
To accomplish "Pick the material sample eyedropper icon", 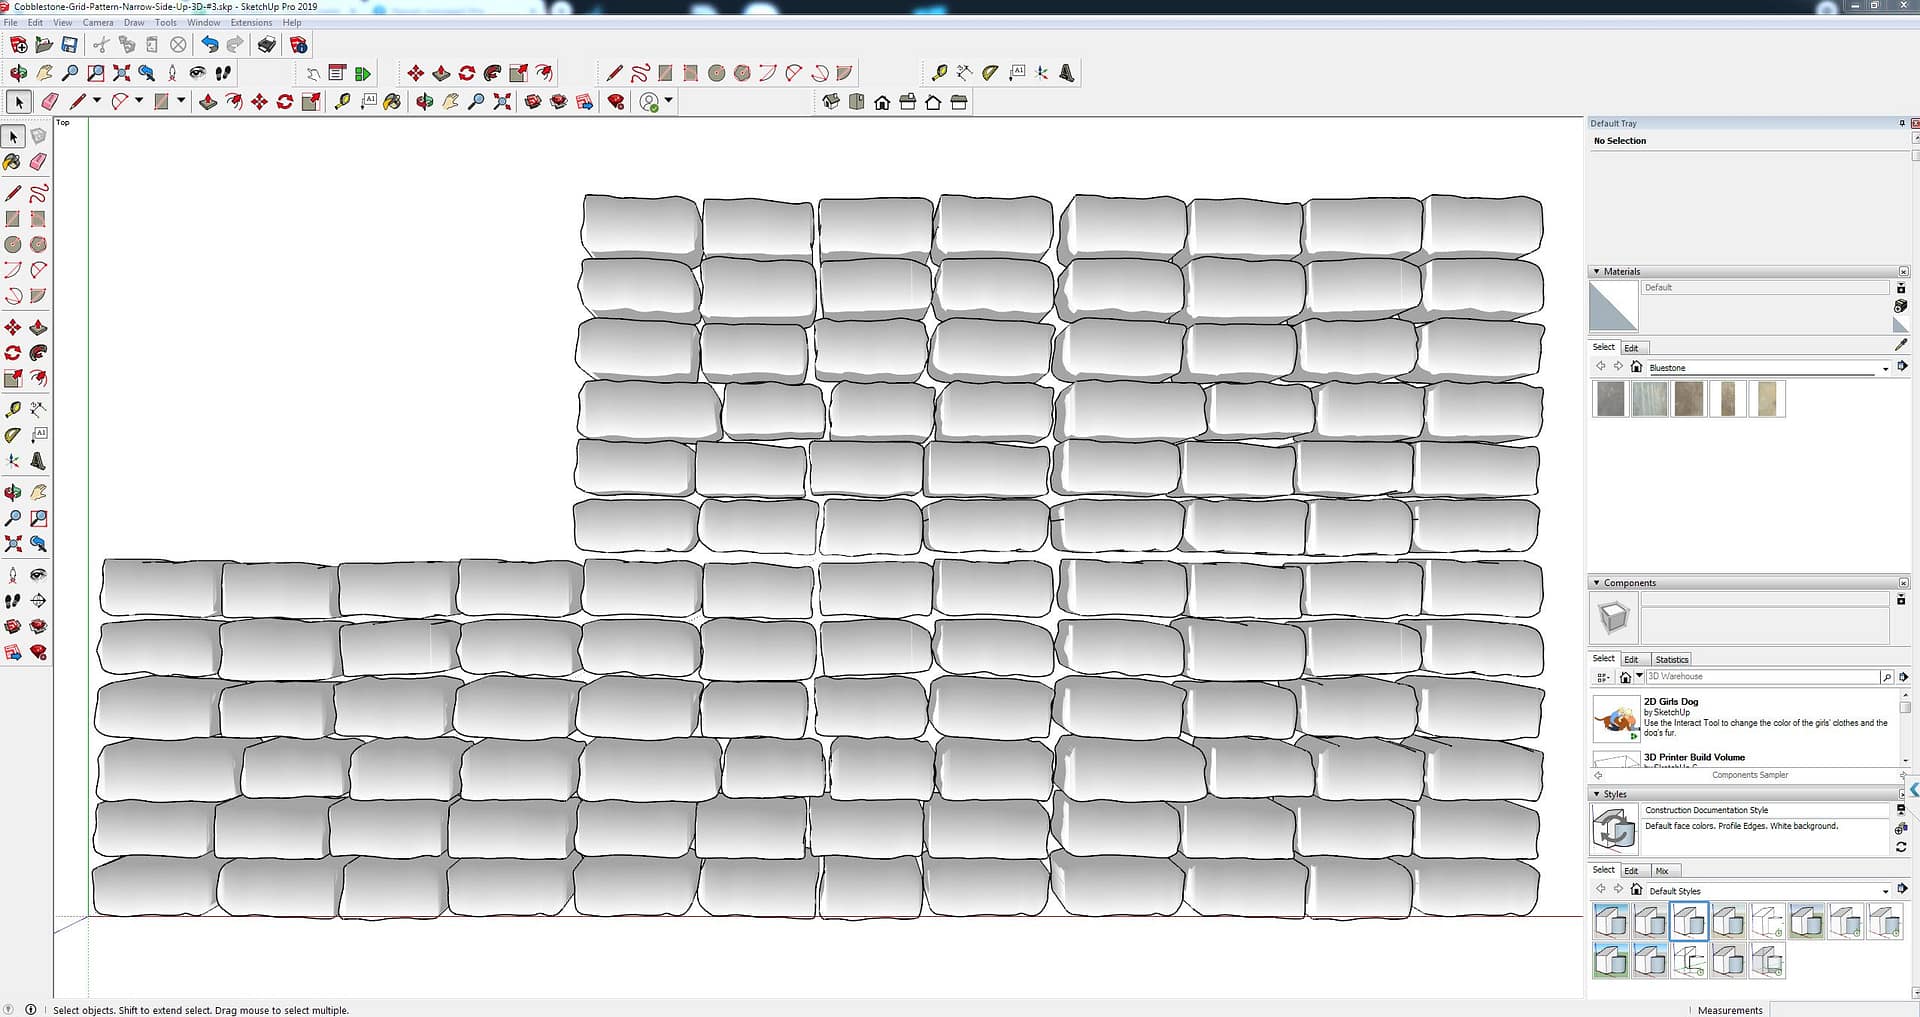I will [x=1900, y=346].
